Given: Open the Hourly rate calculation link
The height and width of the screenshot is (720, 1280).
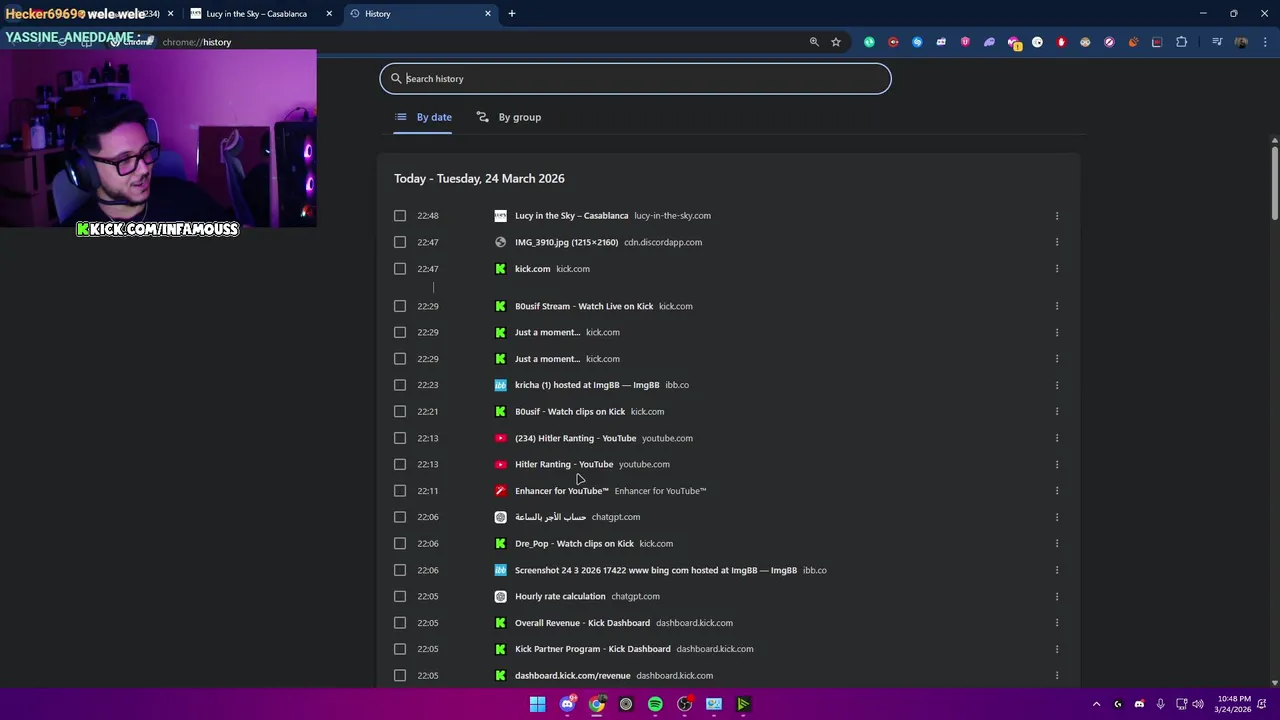Looking at the screenshot, I should pyautogui.click(x=560, y=596).
